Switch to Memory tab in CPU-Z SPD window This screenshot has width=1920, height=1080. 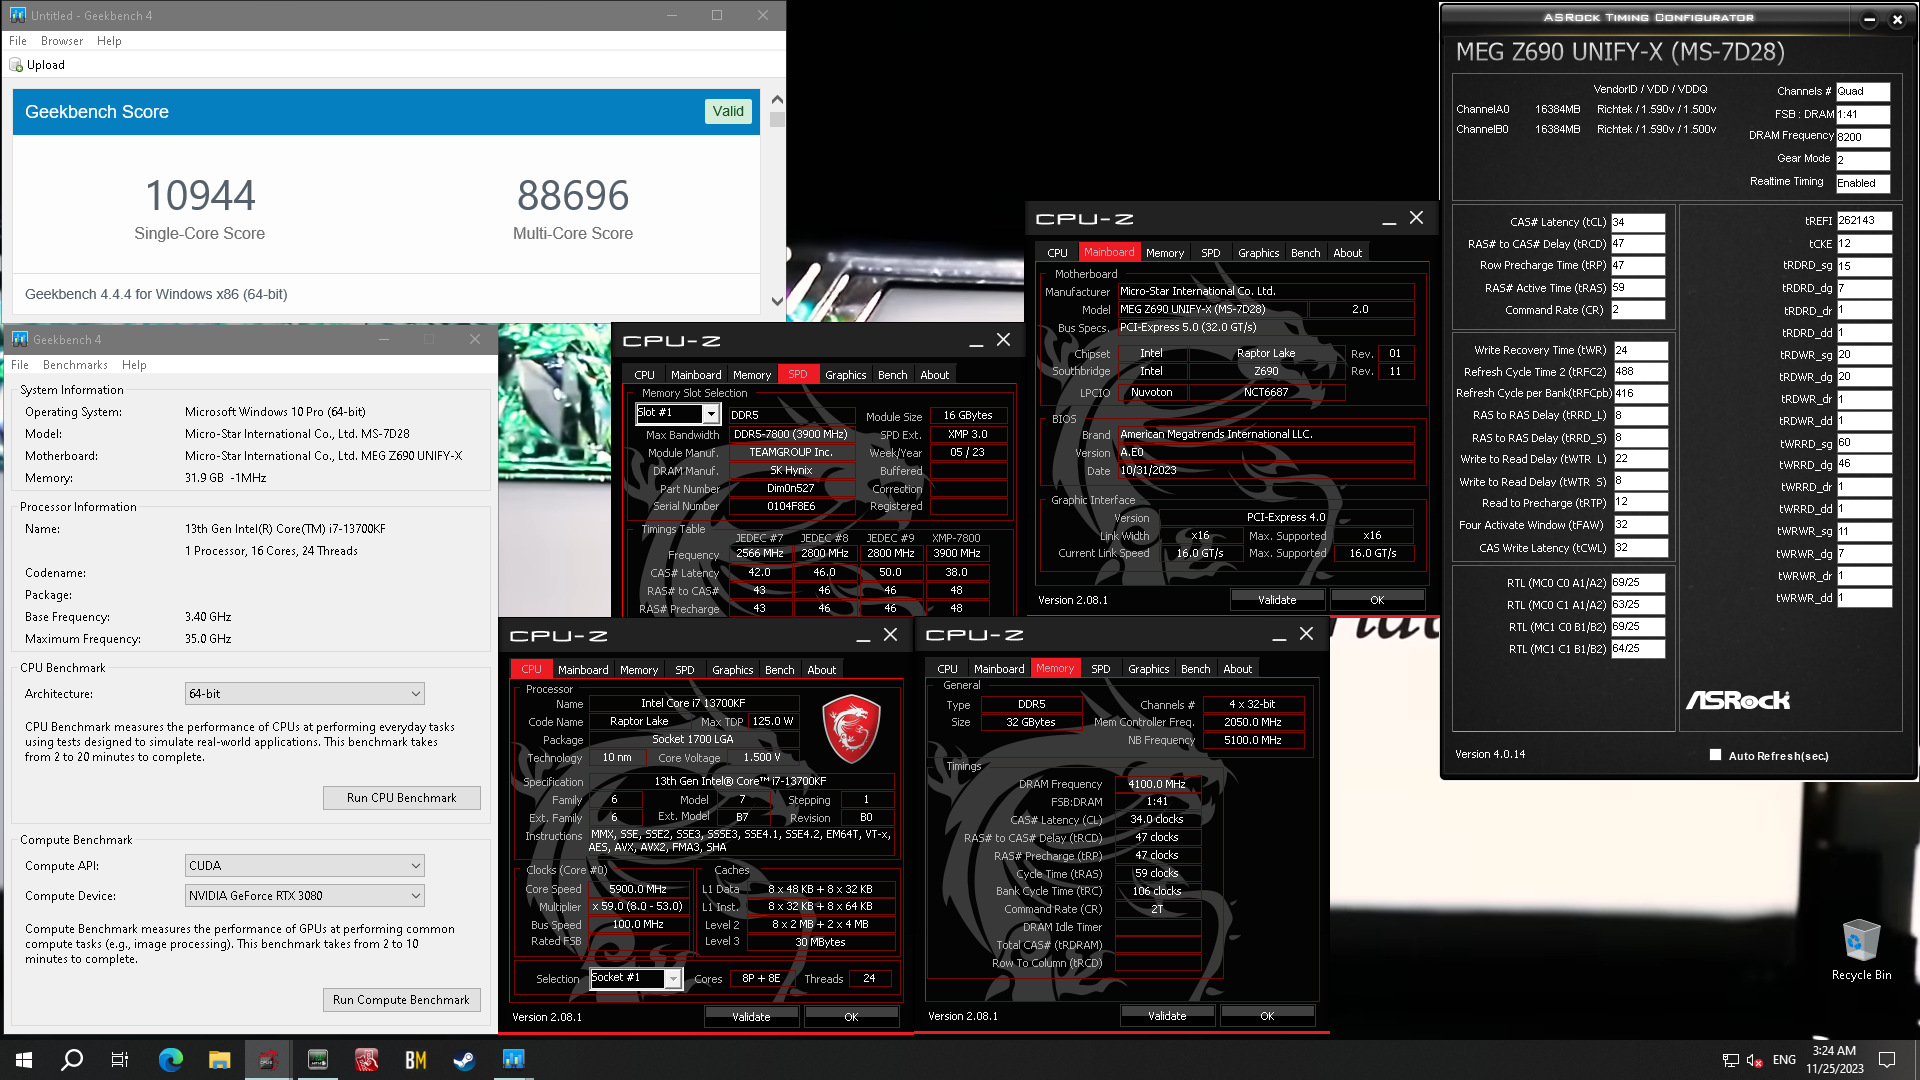click(752, 375)
